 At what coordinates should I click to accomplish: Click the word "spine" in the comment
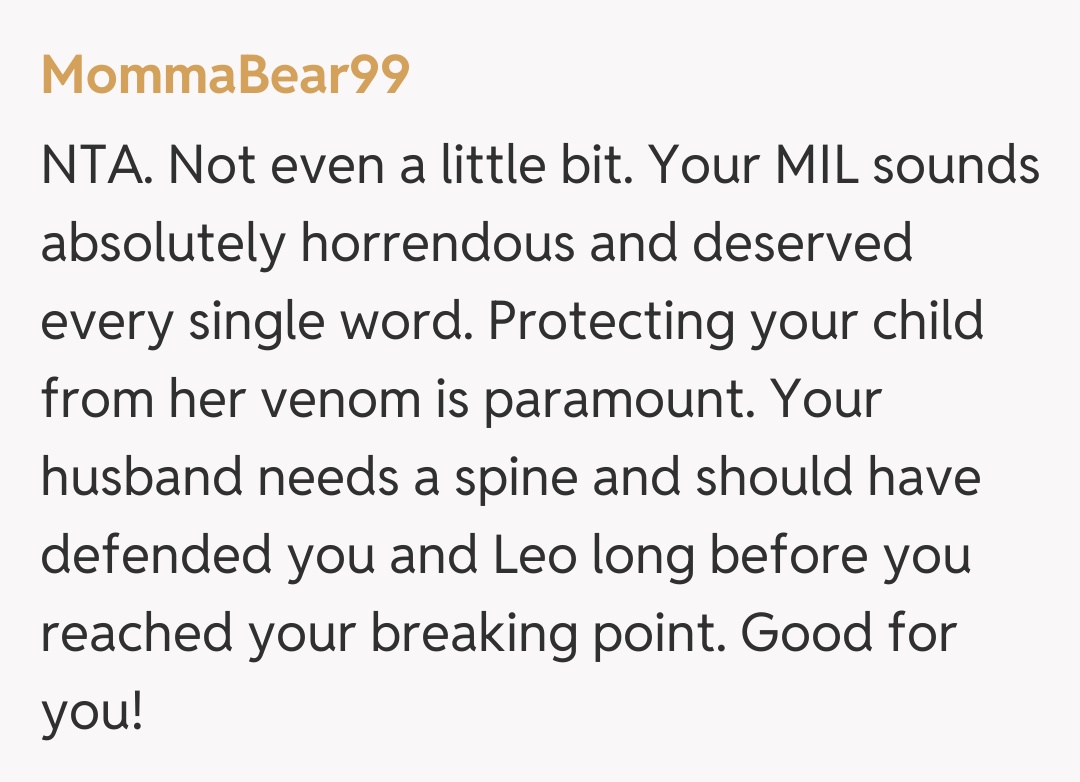[516, 479]
